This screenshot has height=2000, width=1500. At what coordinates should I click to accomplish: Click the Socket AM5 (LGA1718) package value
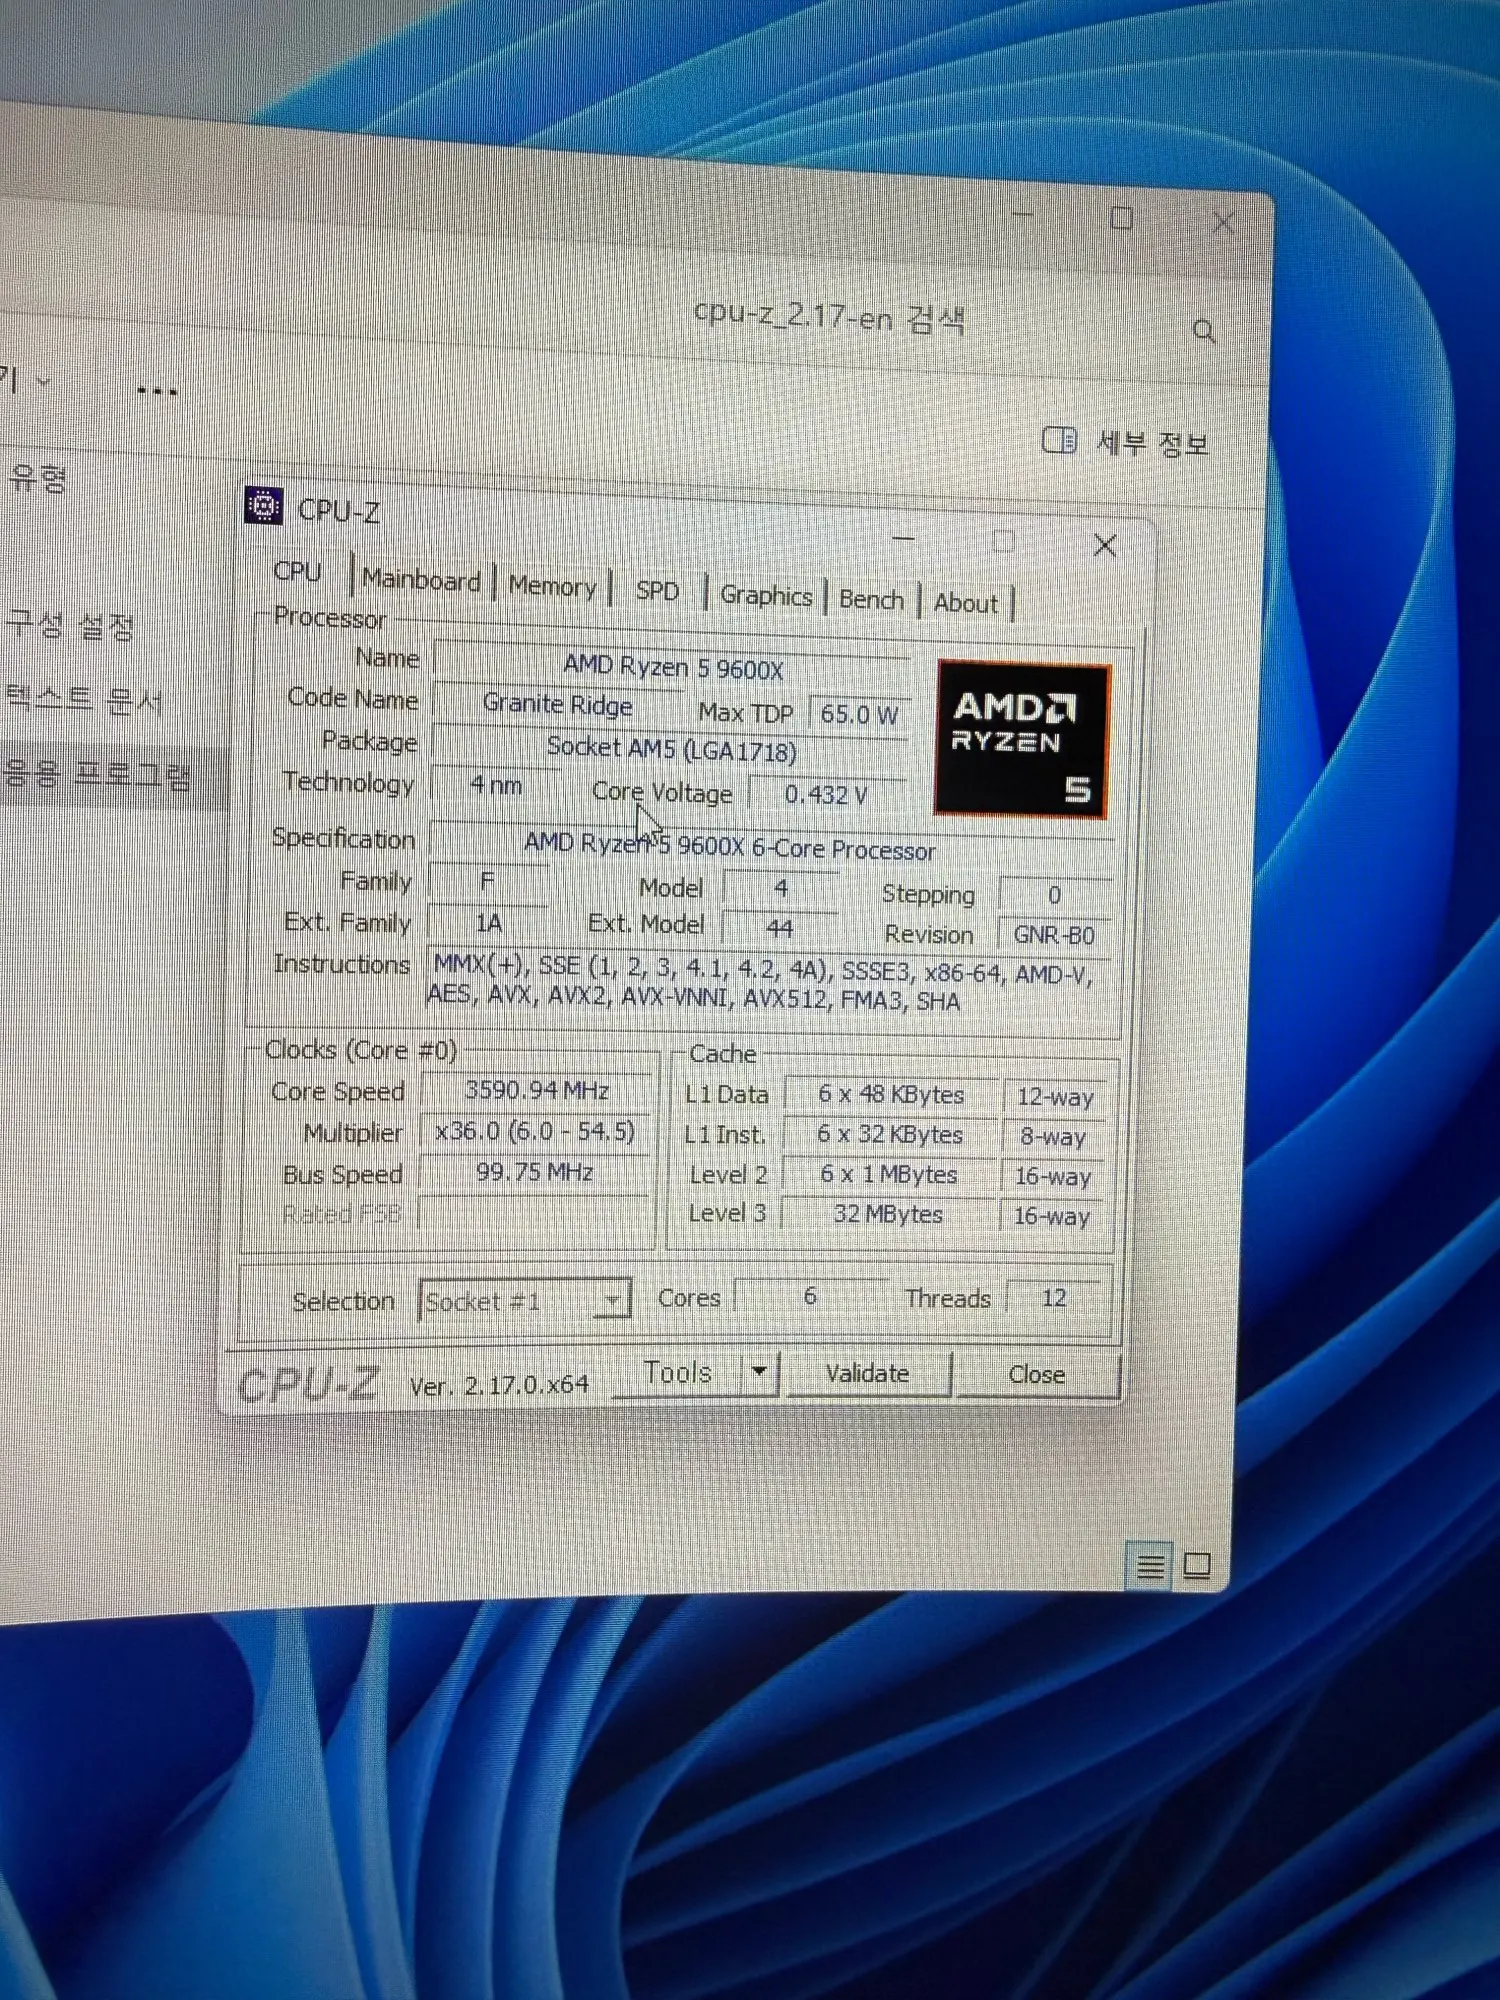672,749
